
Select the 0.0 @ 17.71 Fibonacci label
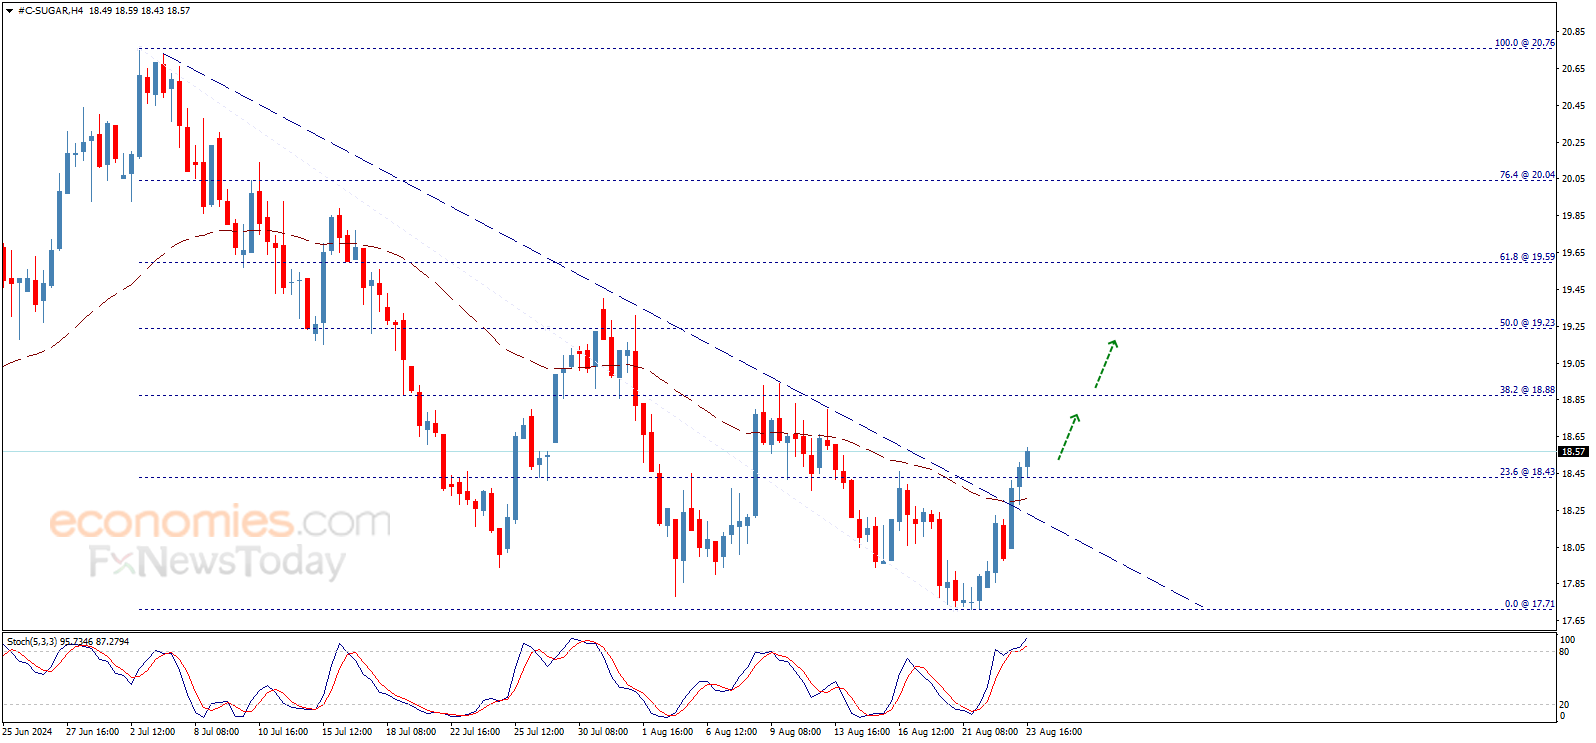(1530, 604)
